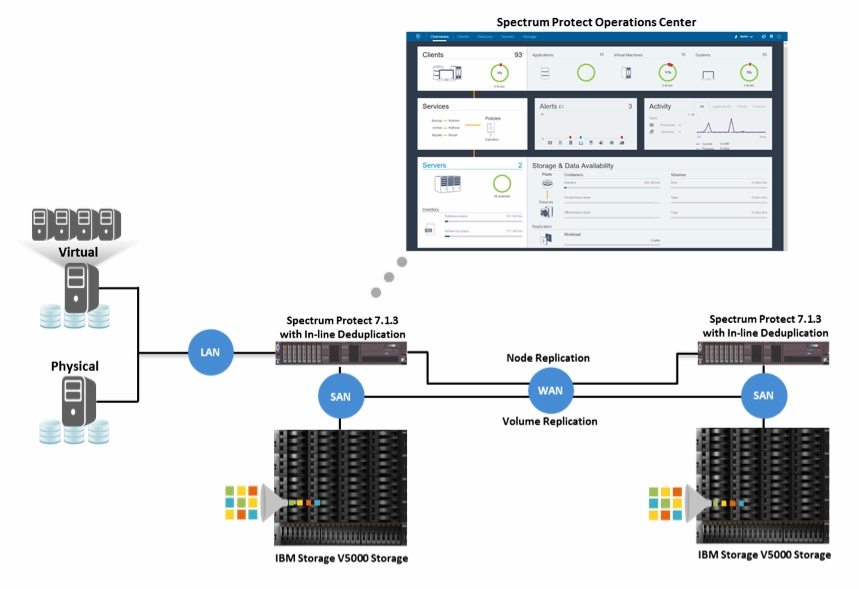This screenshot has height=589, width=859.
Task: Click the Servers link heading
Action: click(x=434, y=165)
